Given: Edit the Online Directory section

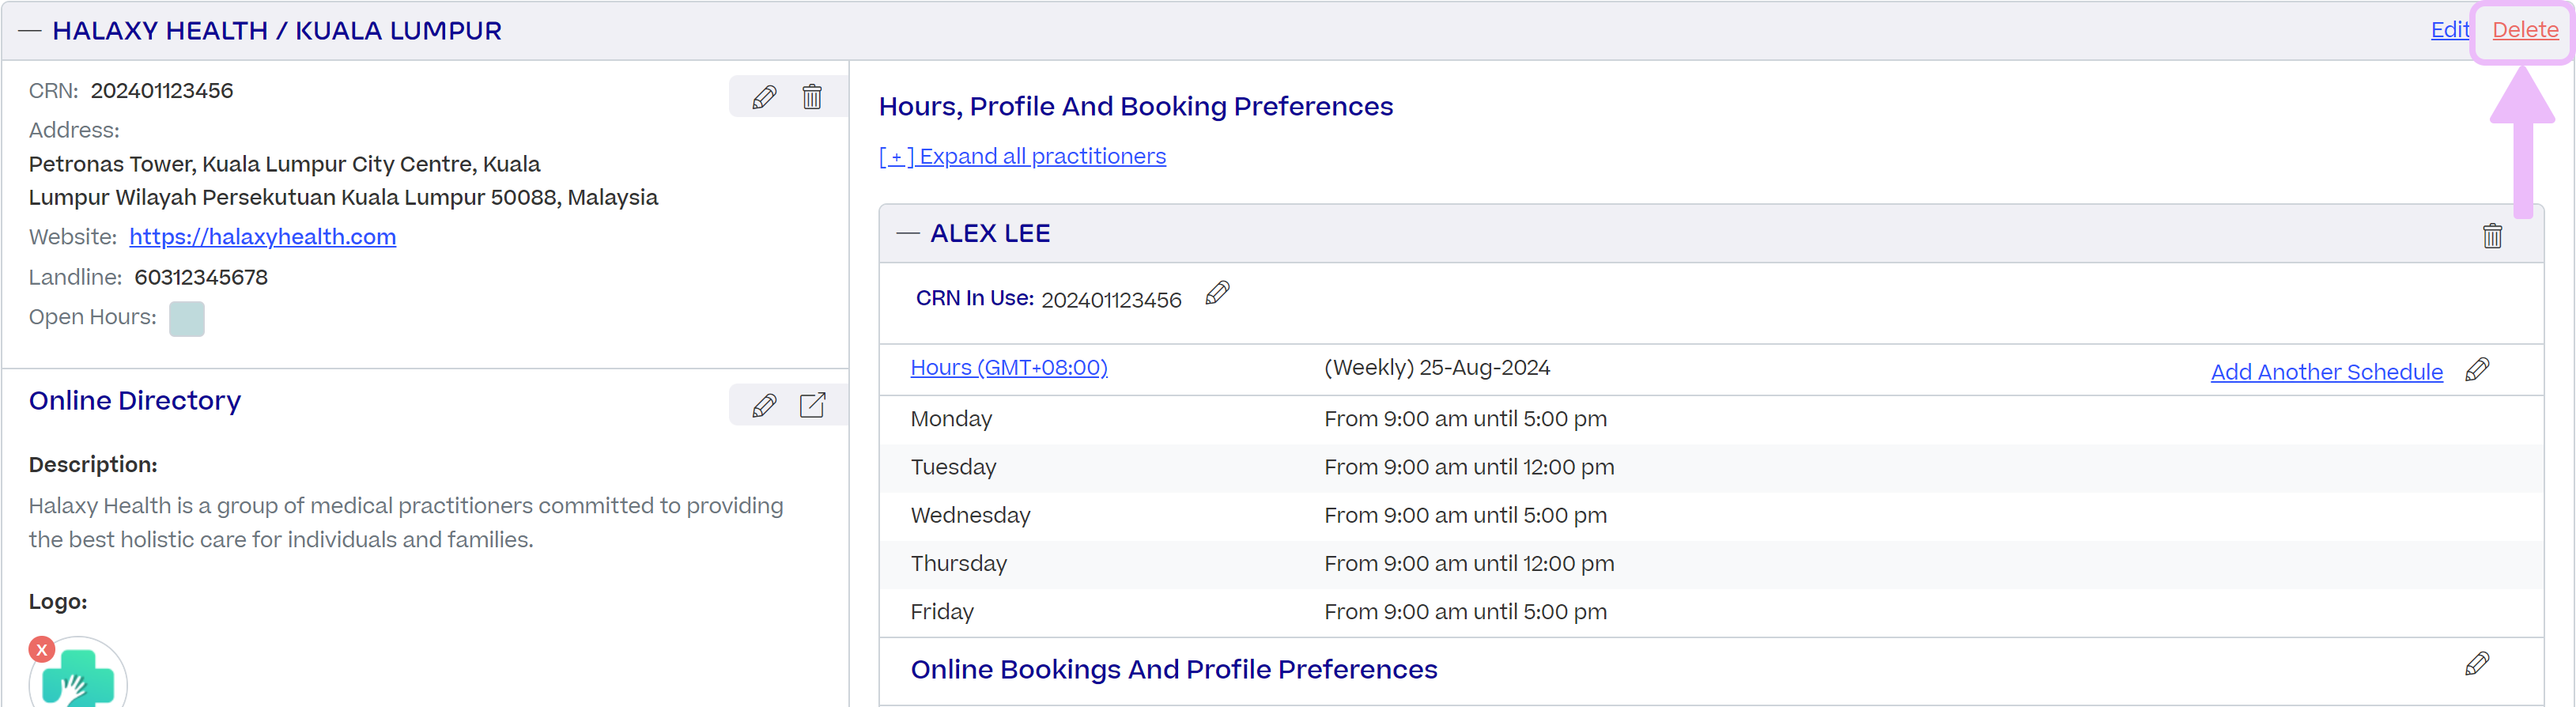Looking at the screenshot, I should point(764,405).
